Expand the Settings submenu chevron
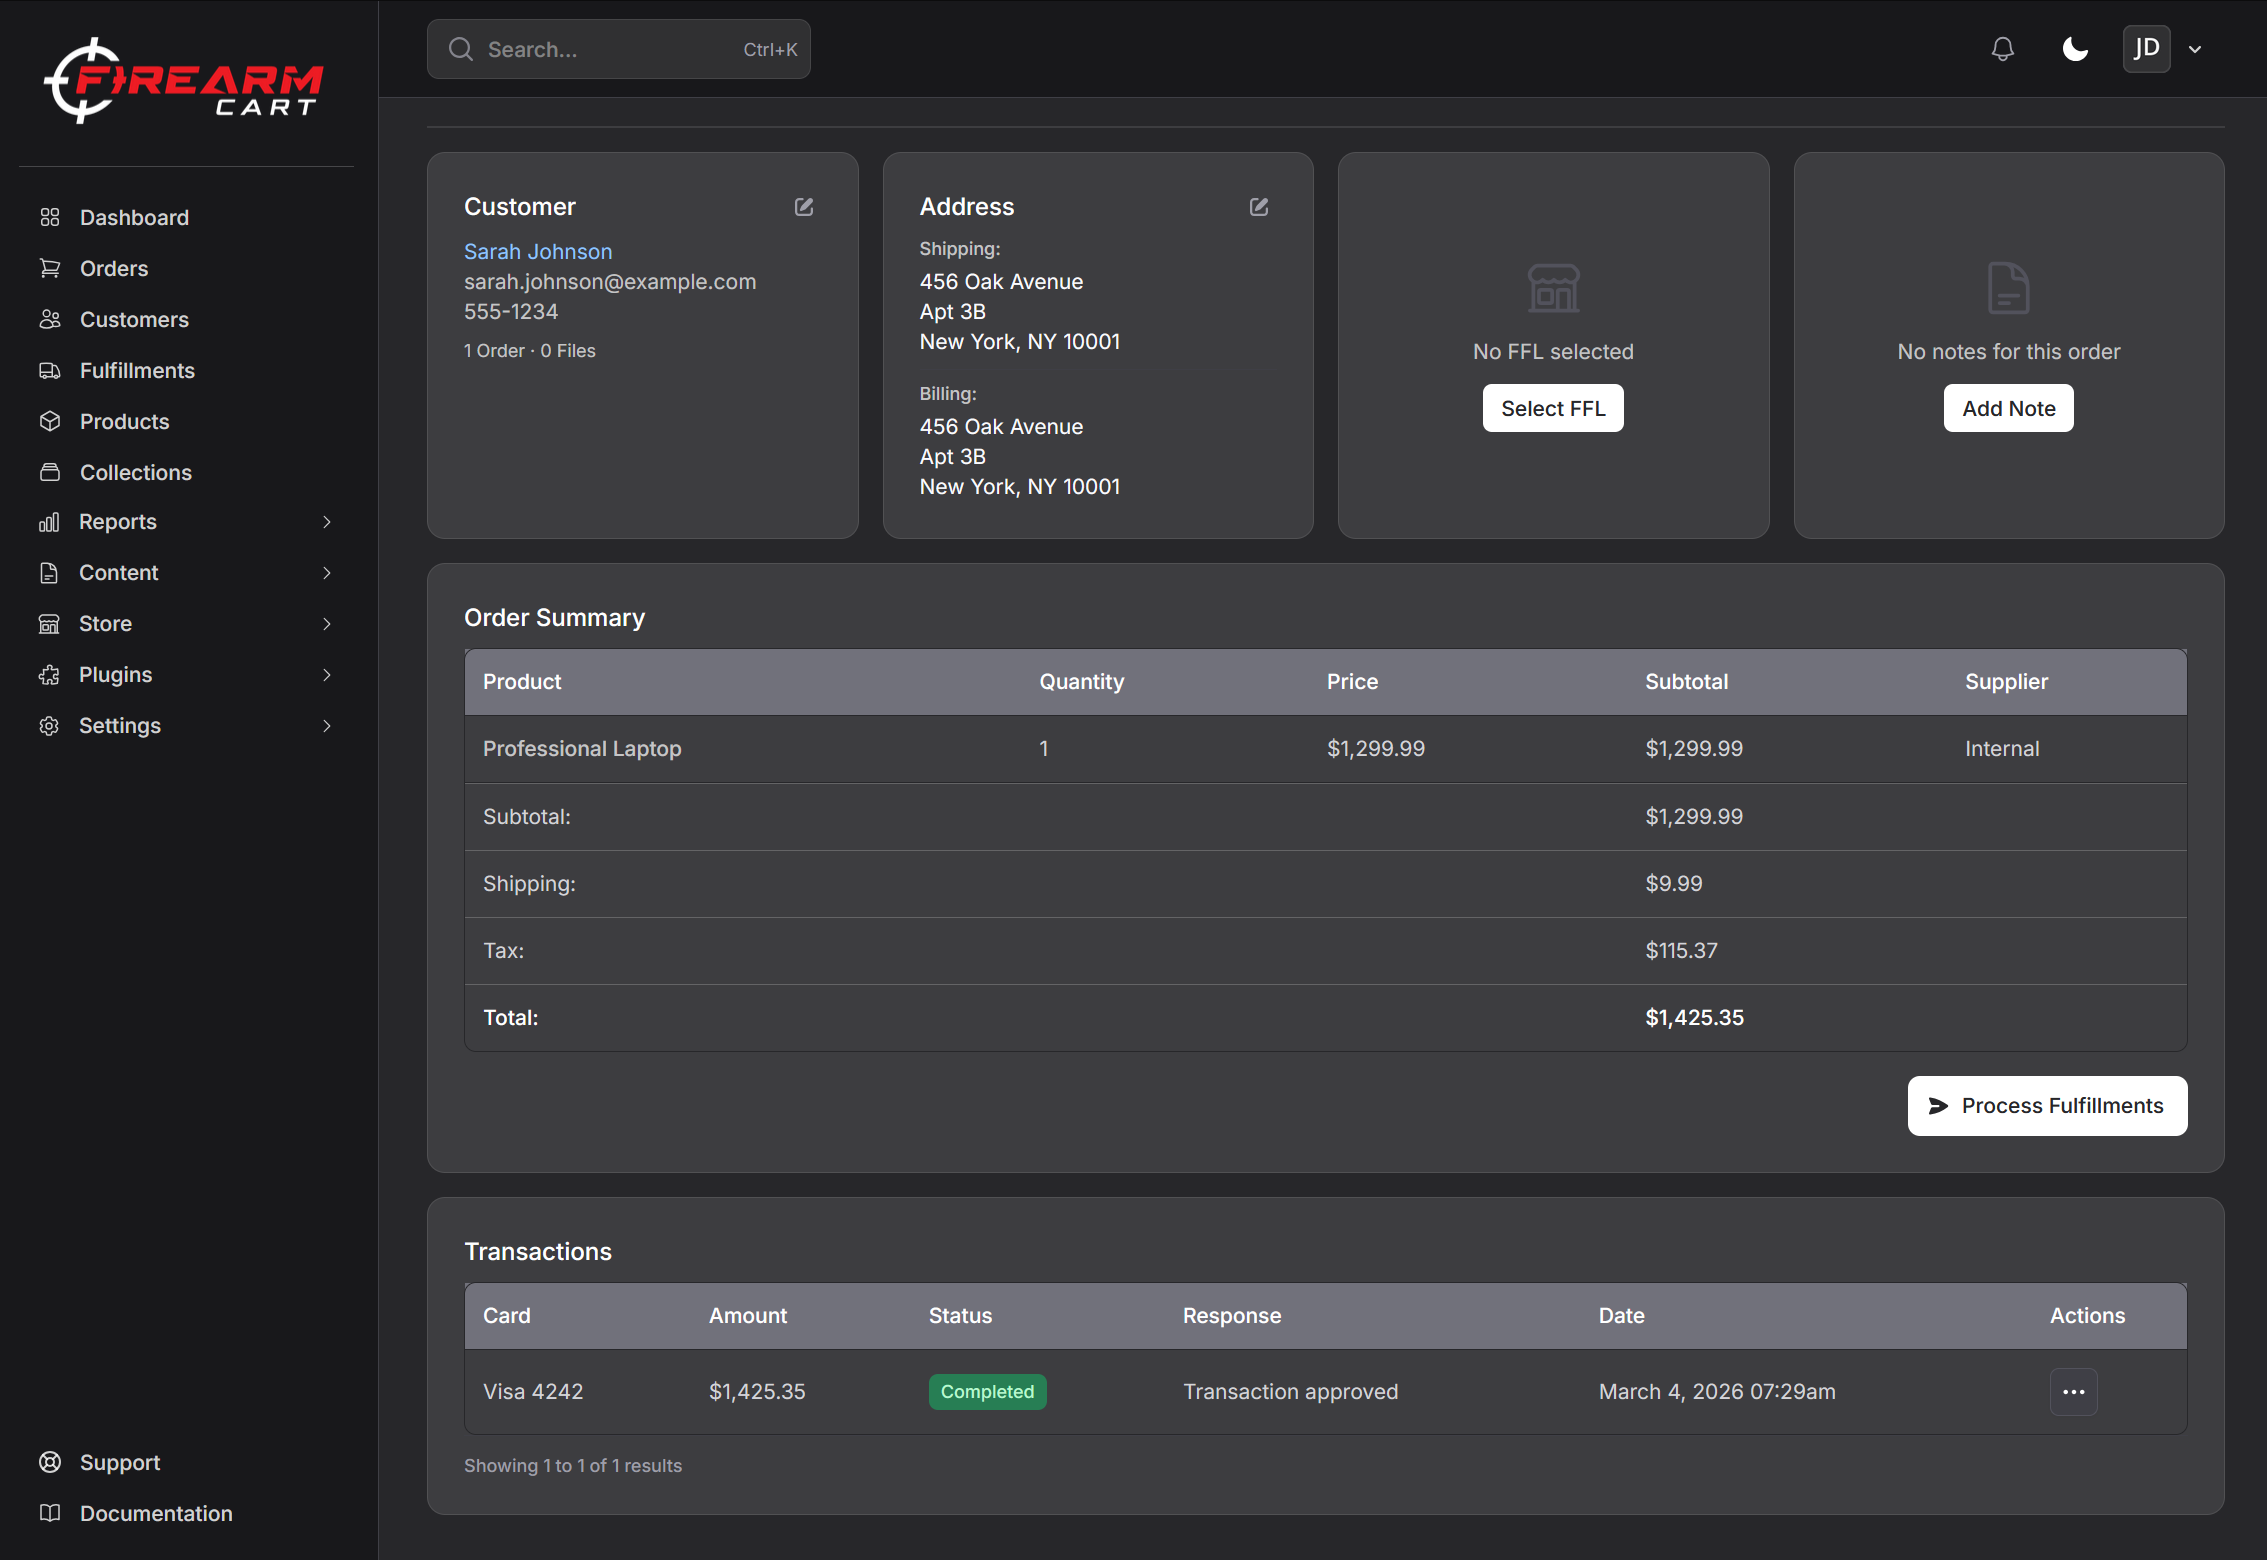This screenshot has width=2267, height=1560. [327, 726]
